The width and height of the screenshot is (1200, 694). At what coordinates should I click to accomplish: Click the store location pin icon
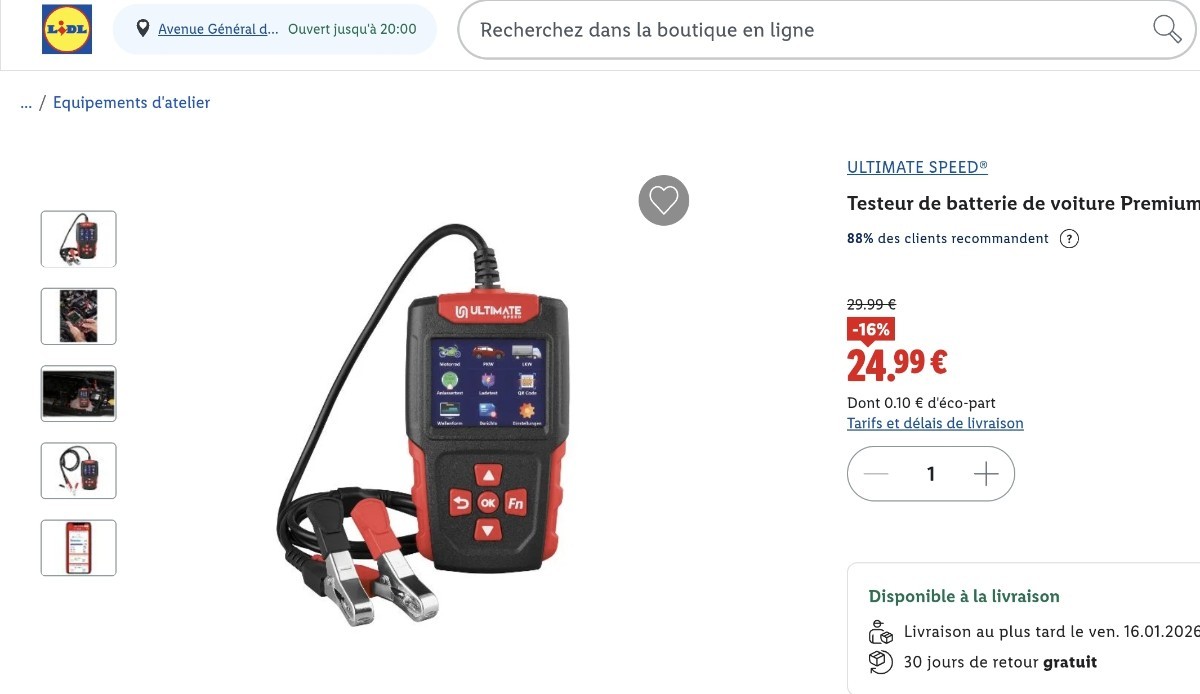(143, 29)
